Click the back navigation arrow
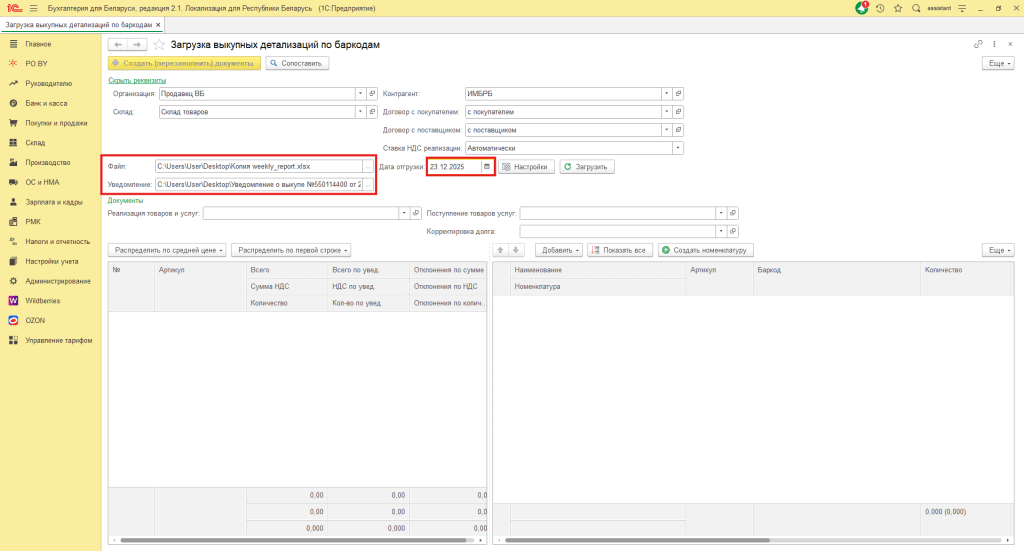 tap(117, 45)
